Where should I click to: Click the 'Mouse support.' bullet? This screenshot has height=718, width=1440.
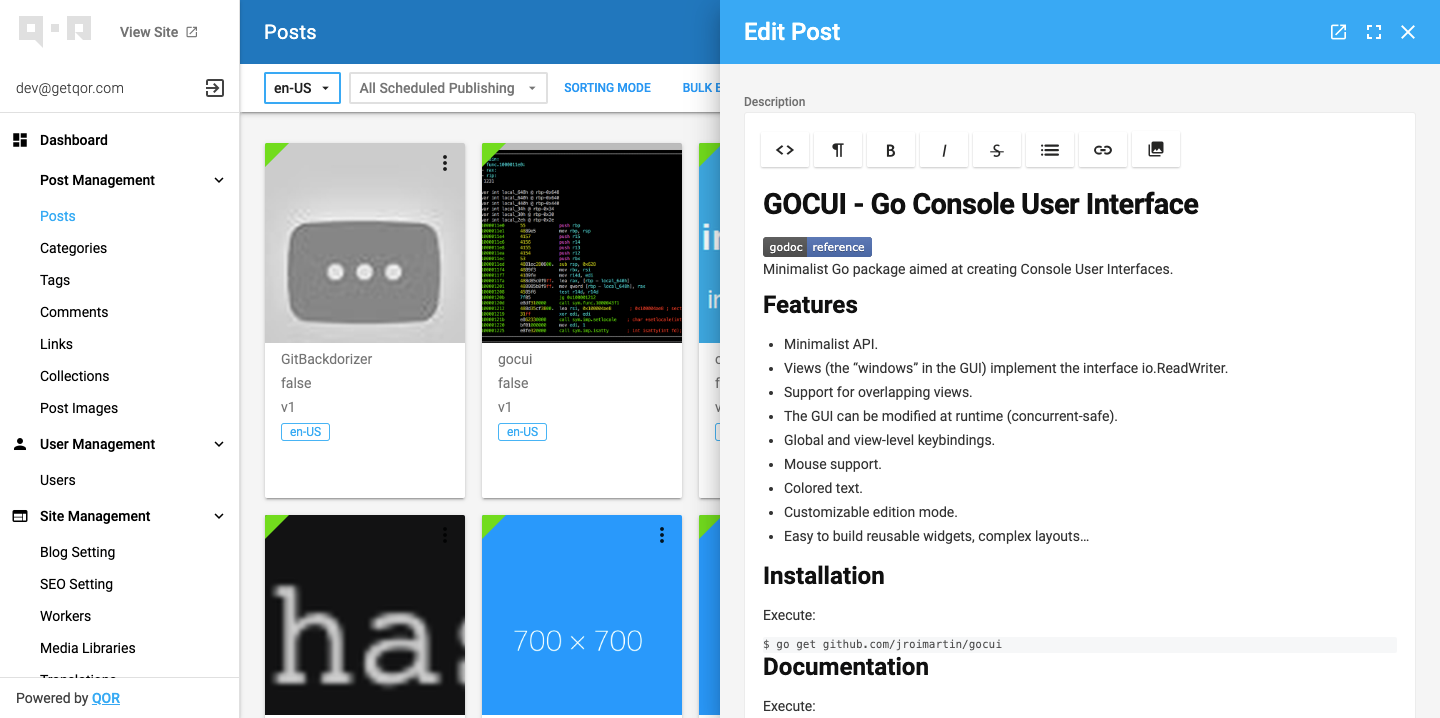[833, 464]
